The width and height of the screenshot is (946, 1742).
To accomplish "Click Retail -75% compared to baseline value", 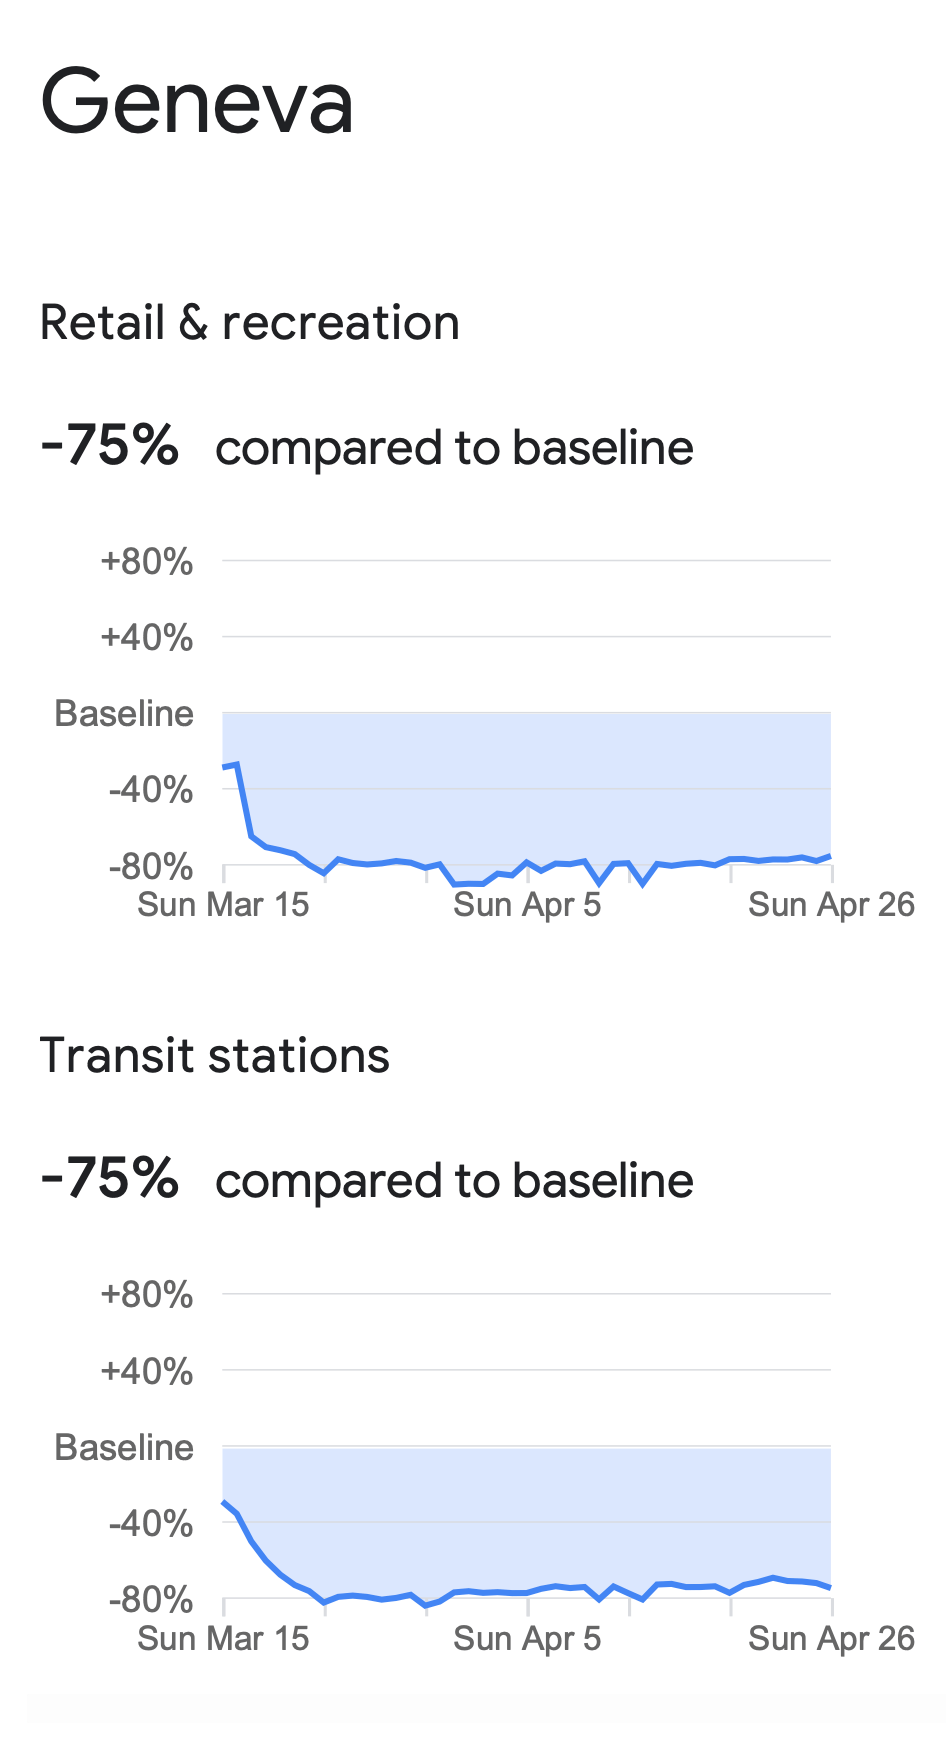I will [x=109, y=445].
